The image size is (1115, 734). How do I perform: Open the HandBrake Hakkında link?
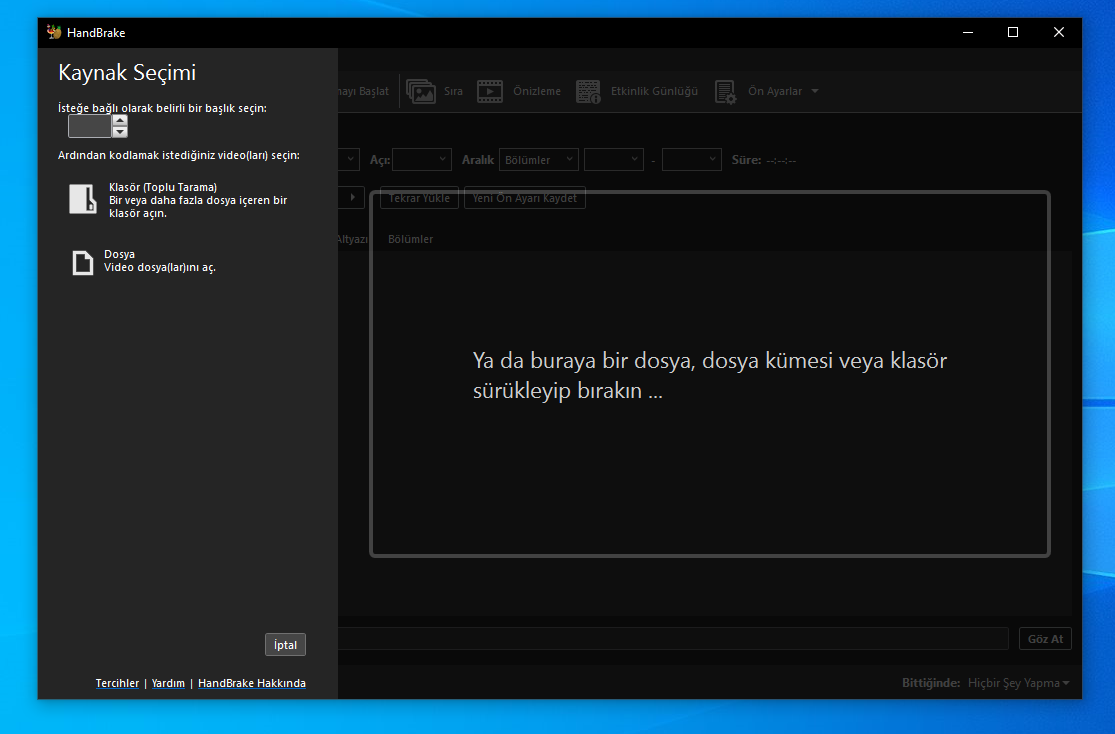[x=252, y=684]
